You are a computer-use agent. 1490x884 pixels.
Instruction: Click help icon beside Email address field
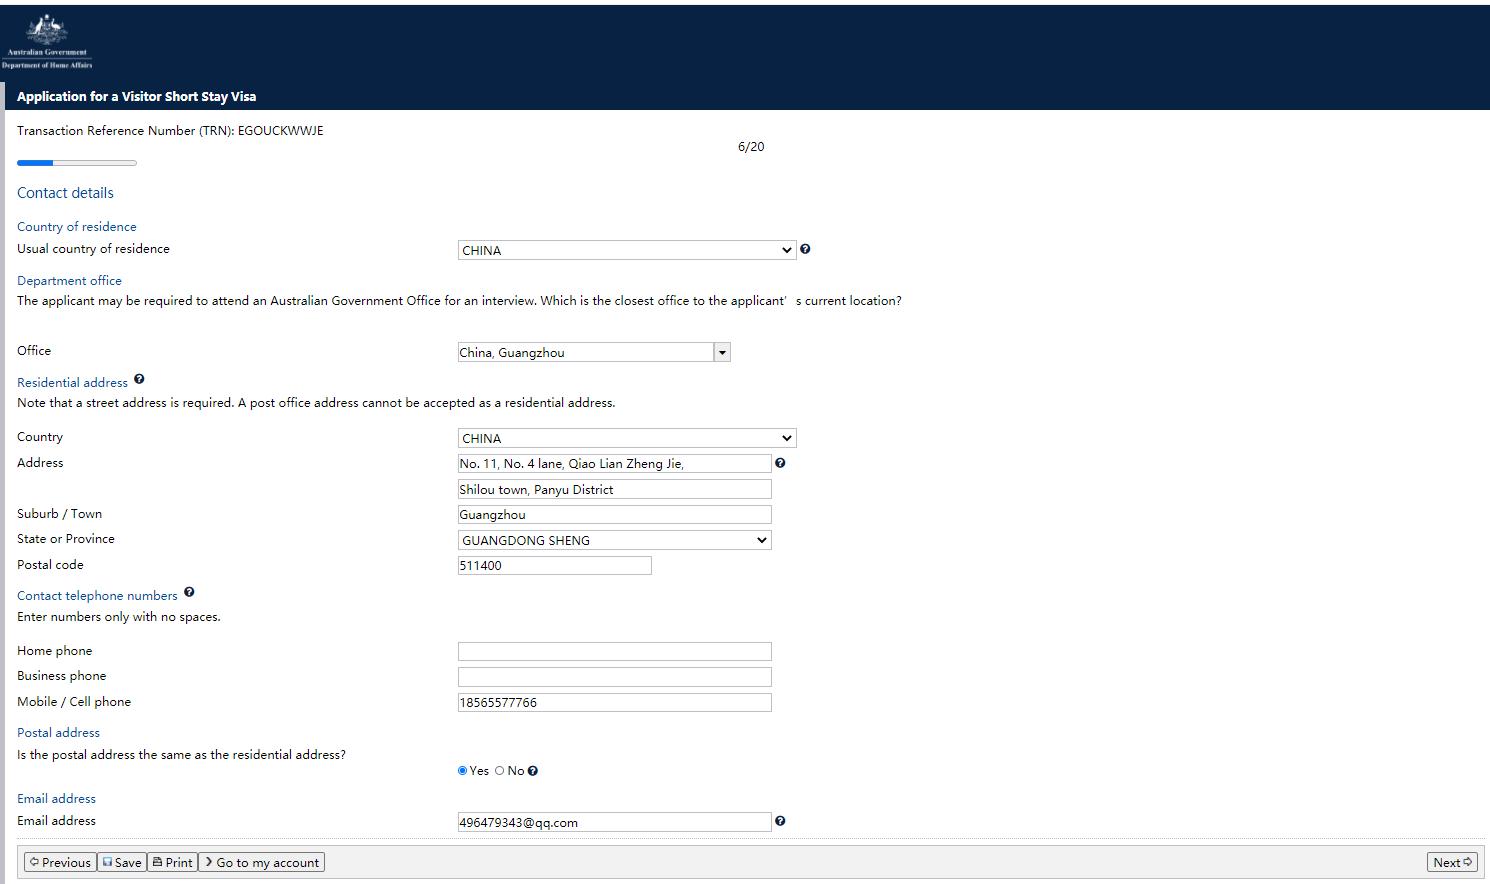(780, 821)
